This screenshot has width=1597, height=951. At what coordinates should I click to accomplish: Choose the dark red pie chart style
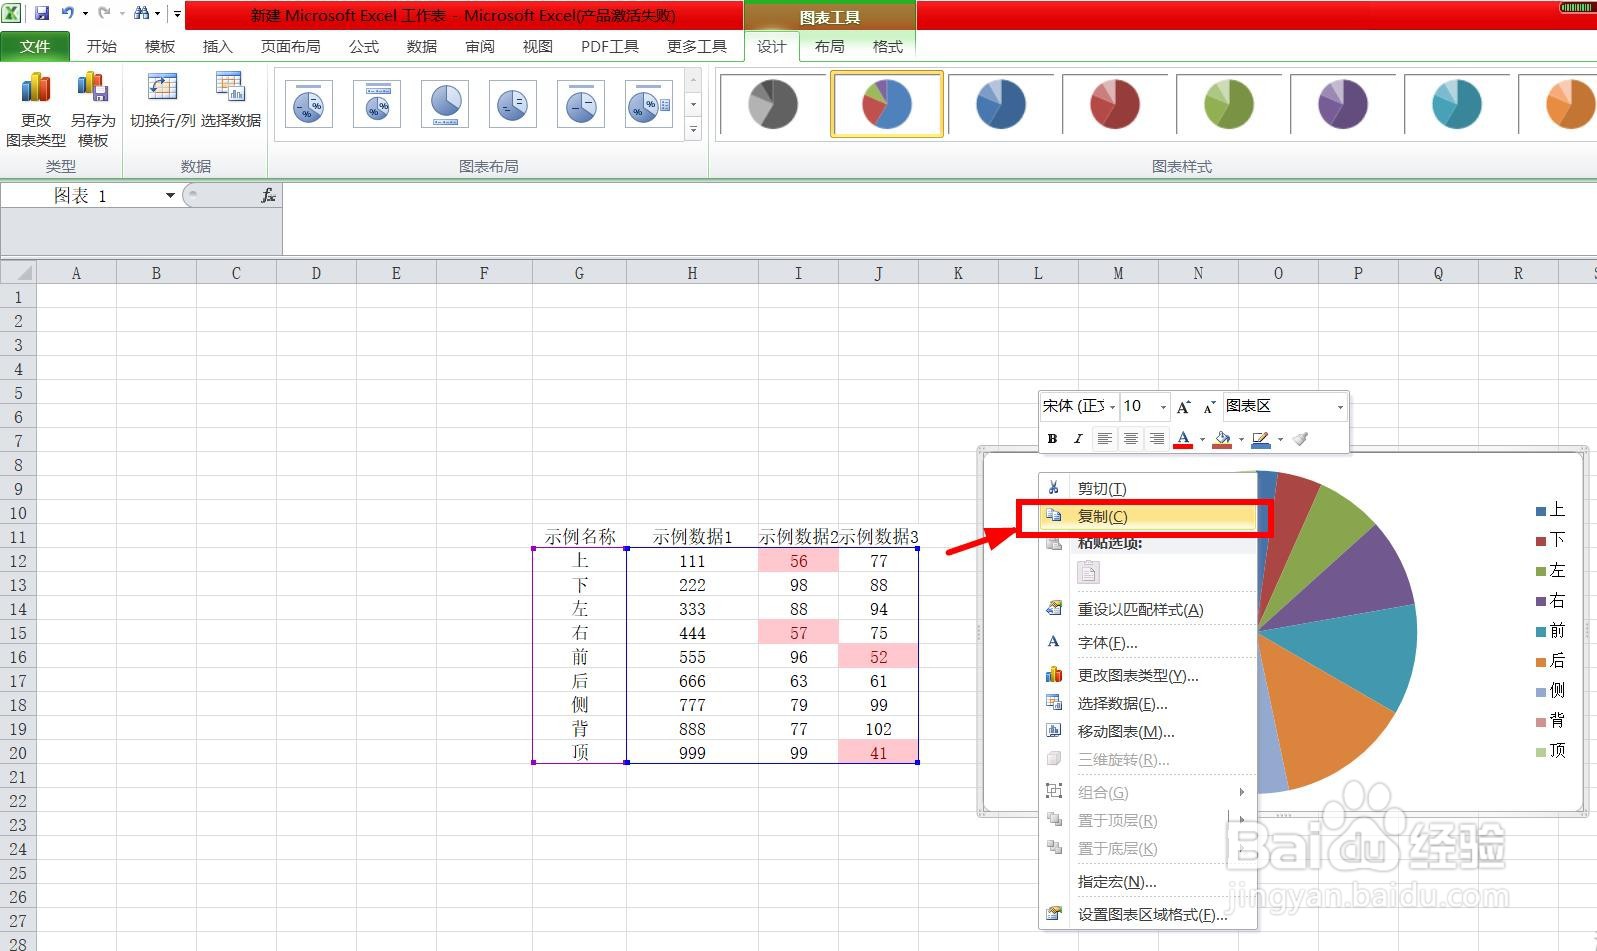coord(1115,104)
